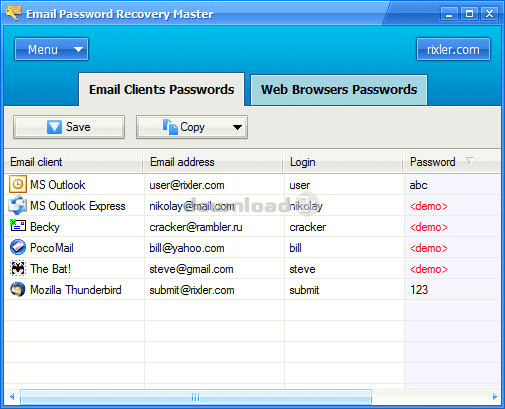The image size is (505, 409).
Task: Click the horizontal scrollbar thumb
Action: [x=196, y=397]
